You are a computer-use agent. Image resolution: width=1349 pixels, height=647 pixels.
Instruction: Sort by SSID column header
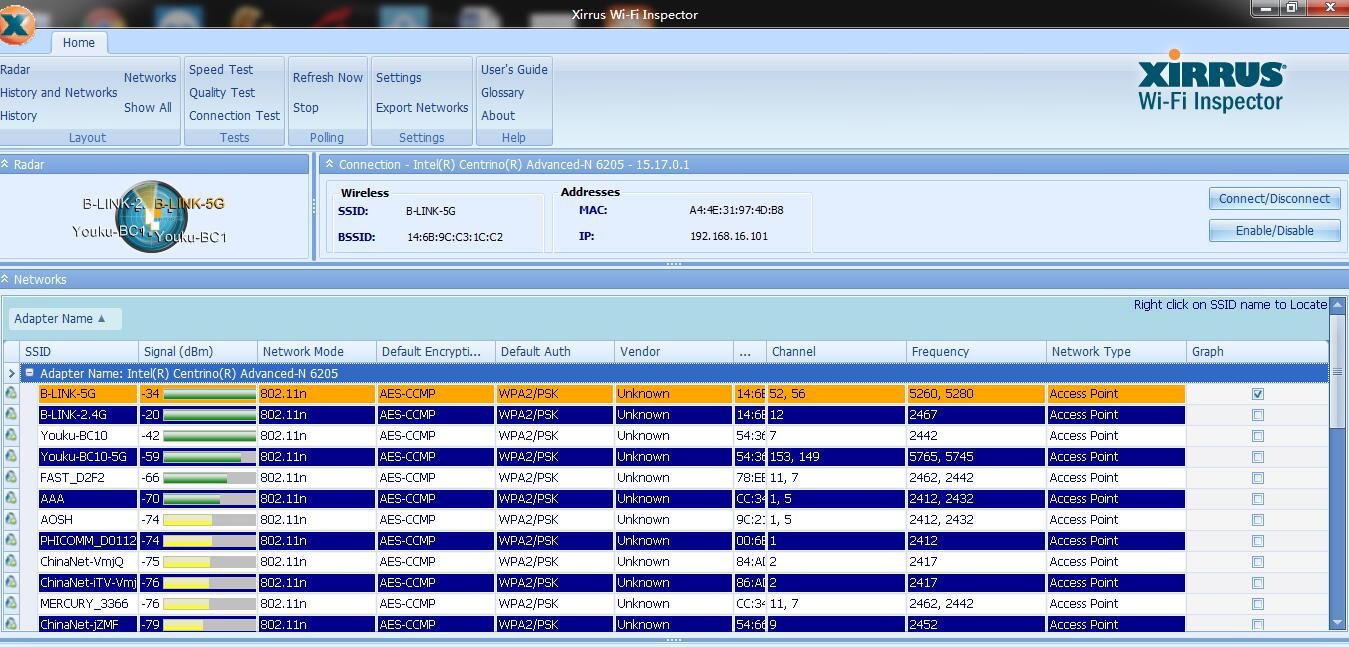click(x=79, y=351)
